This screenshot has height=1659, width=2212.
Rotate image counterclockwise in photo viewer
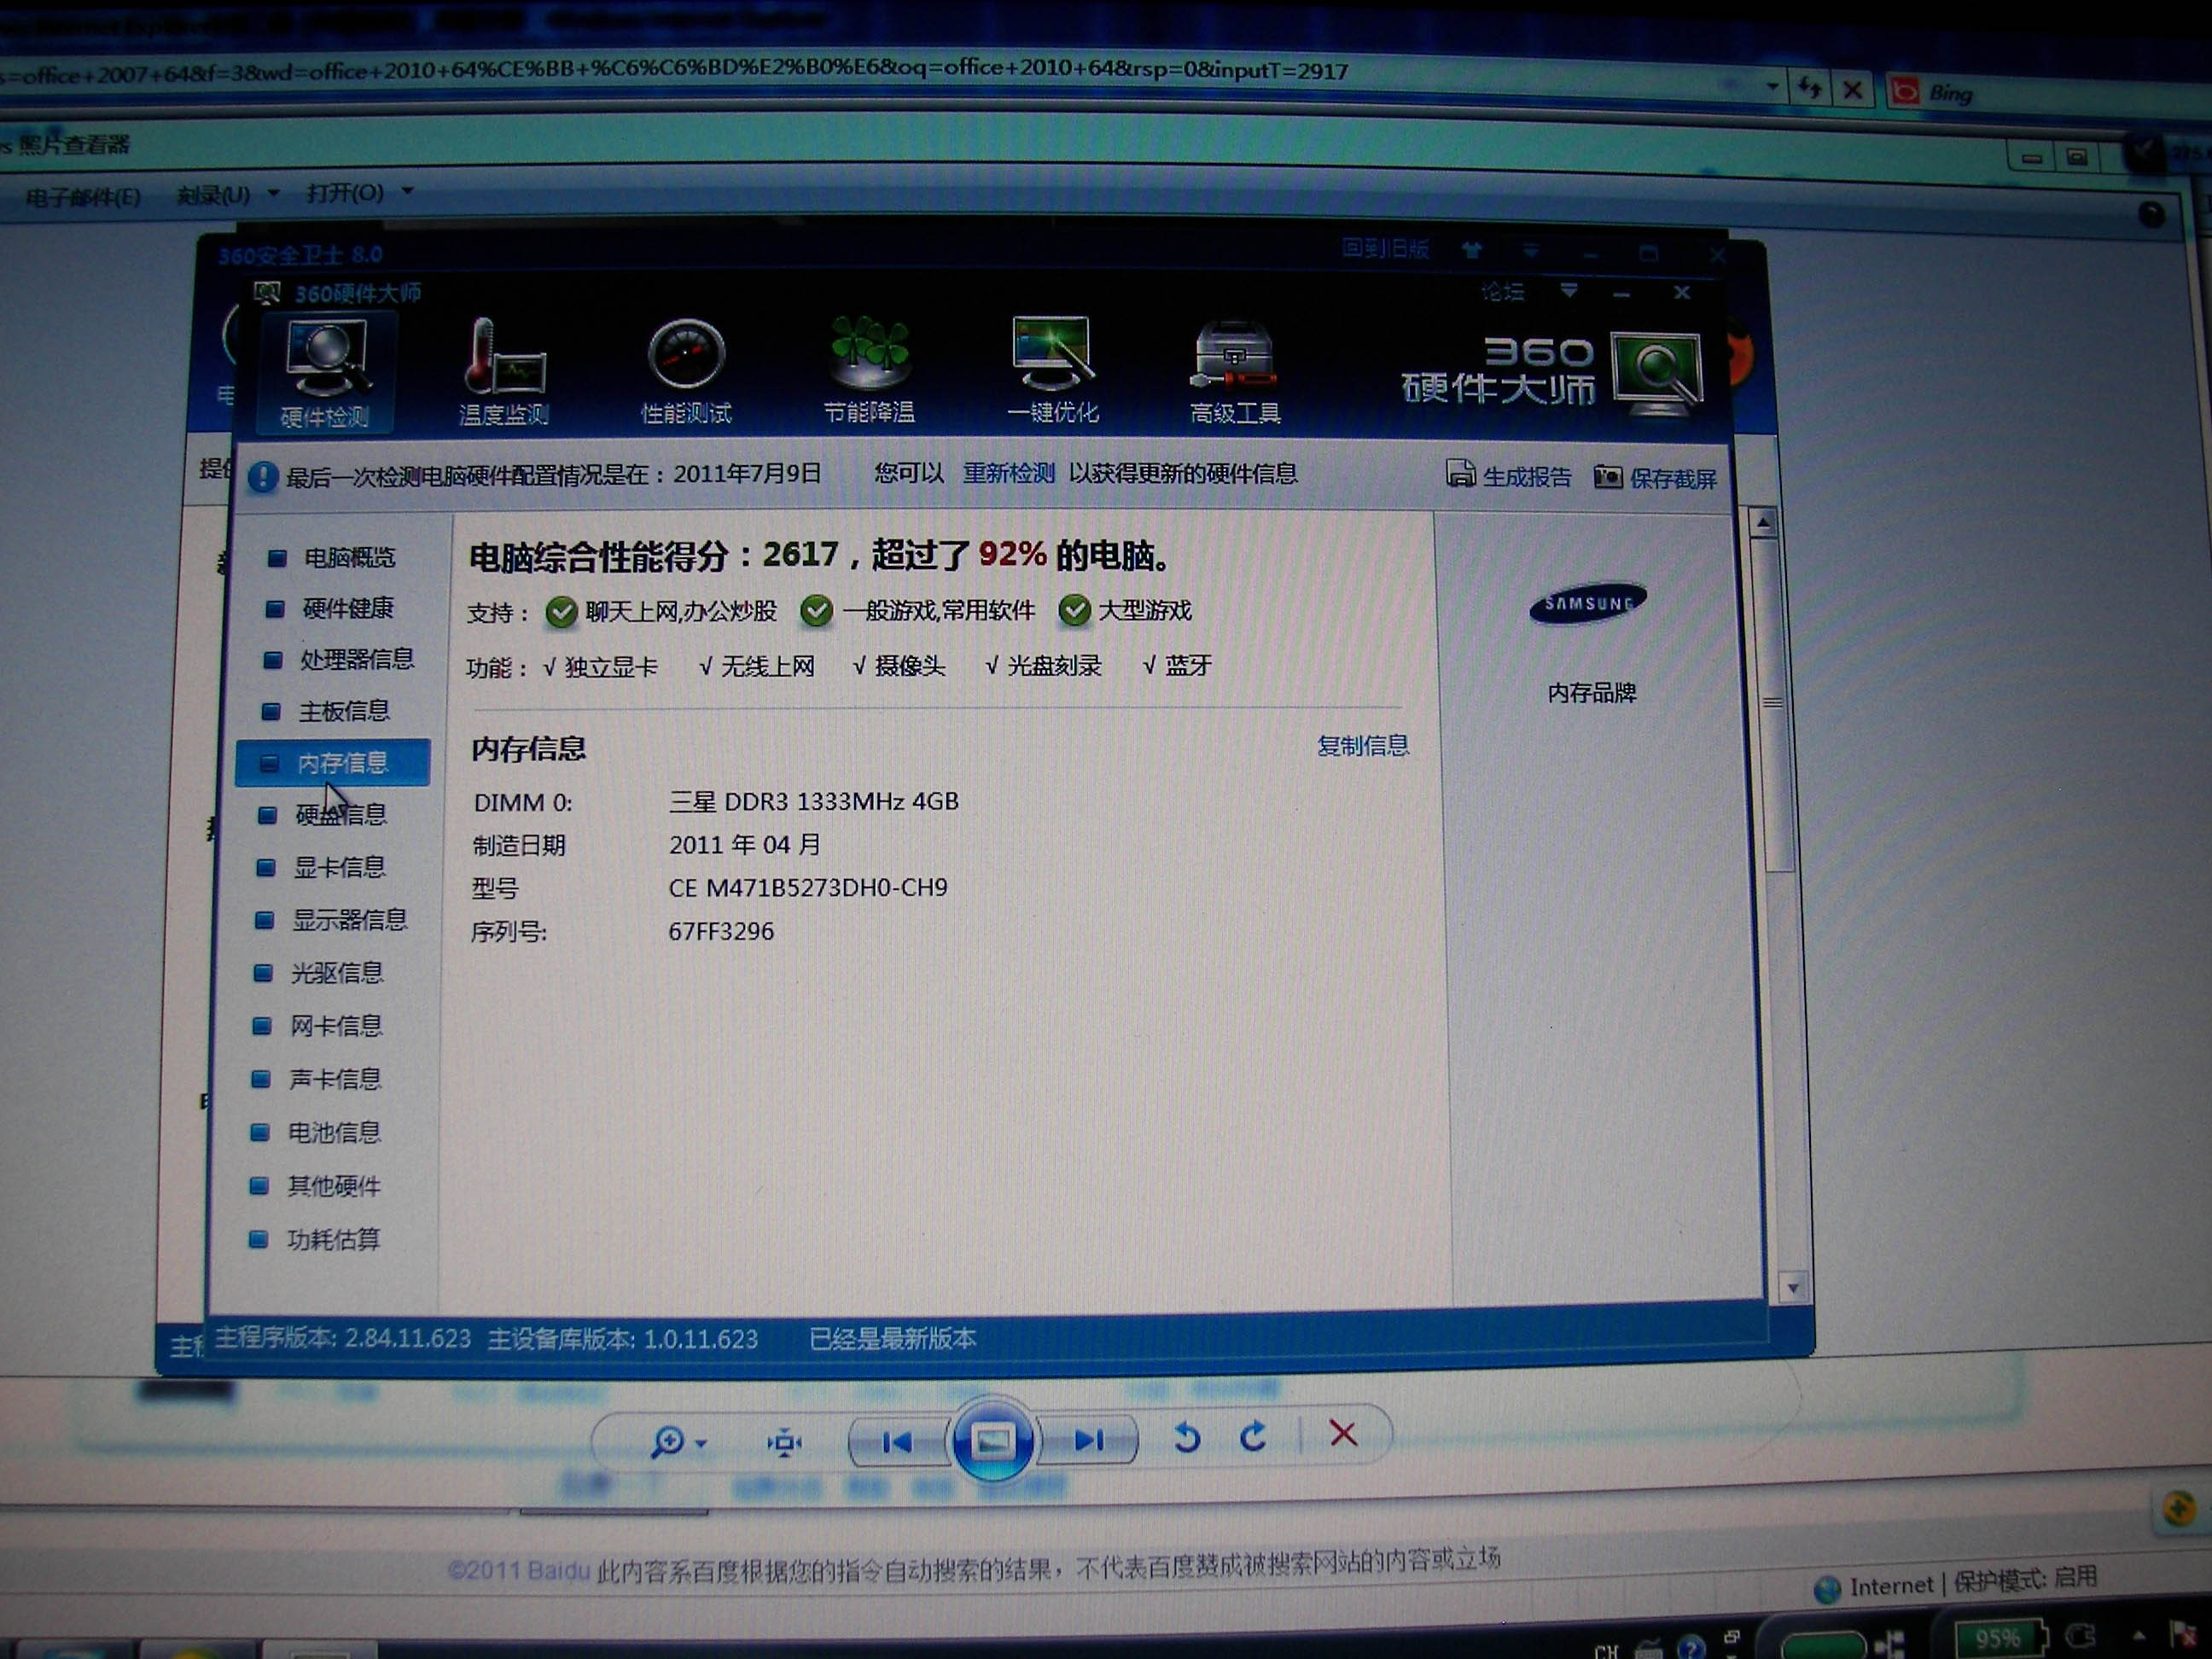point(1186,1438)
